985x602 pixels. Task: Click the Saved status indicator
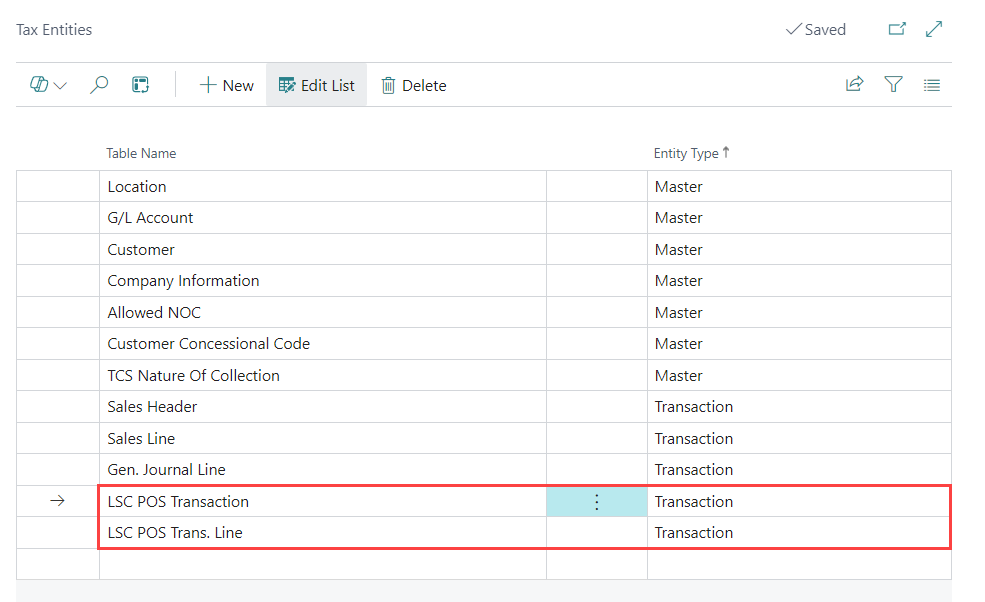point(815,30)
